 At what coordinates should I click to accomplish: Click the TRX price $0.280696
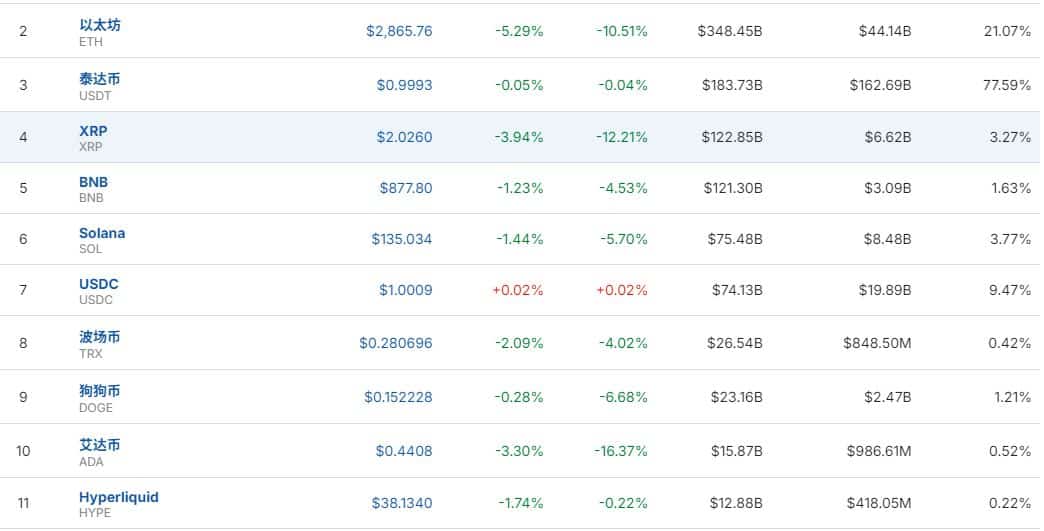pos(396,343)
